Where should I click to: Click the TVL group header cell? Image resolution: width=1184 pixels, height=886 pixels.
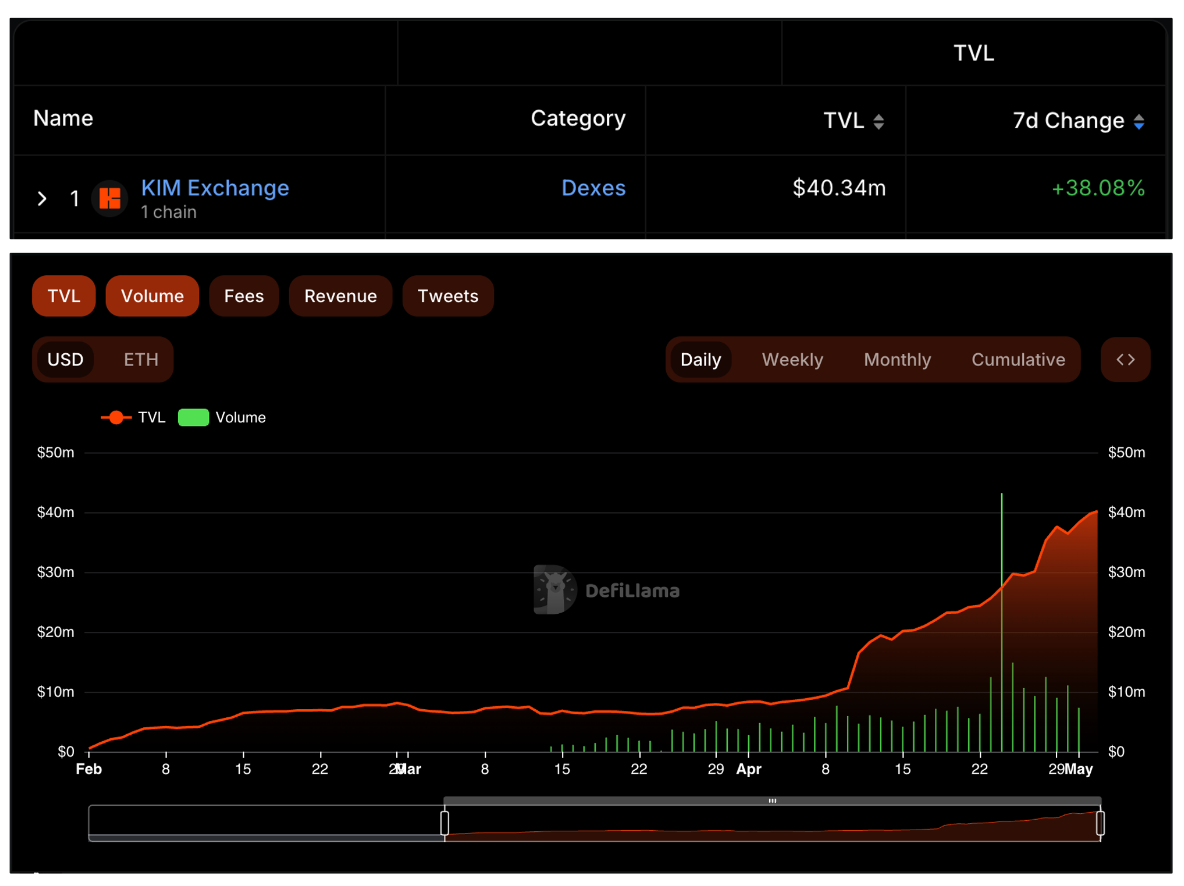click(x=973, y=53)
